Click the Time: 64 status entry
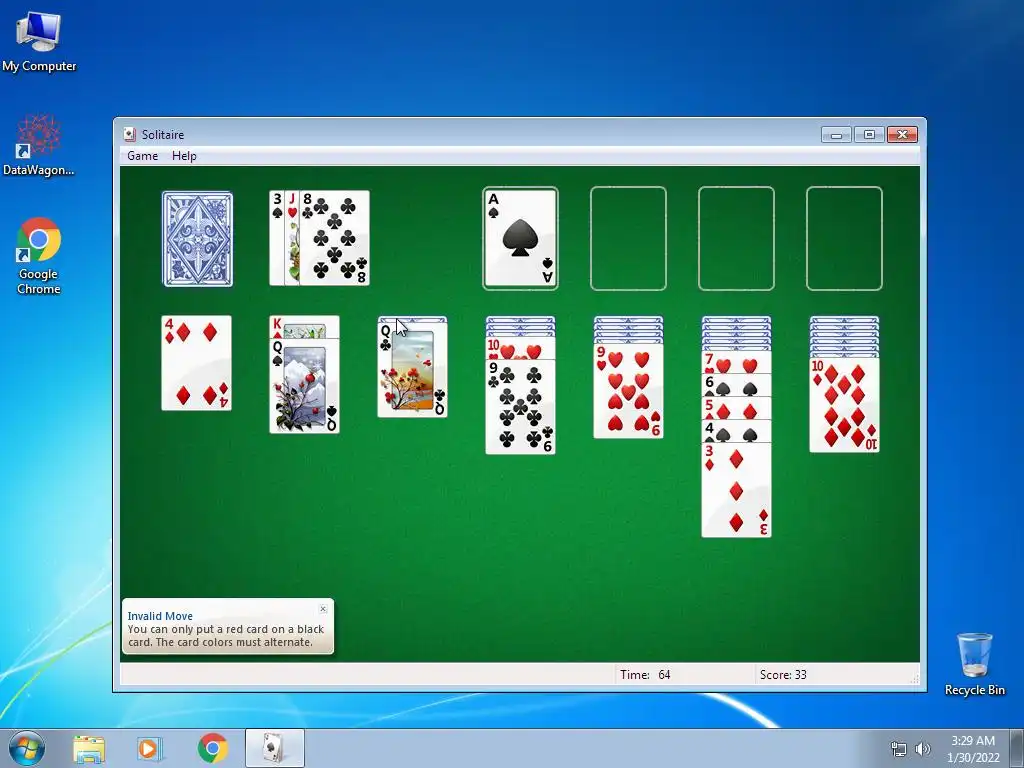 [x=645, y=675]
